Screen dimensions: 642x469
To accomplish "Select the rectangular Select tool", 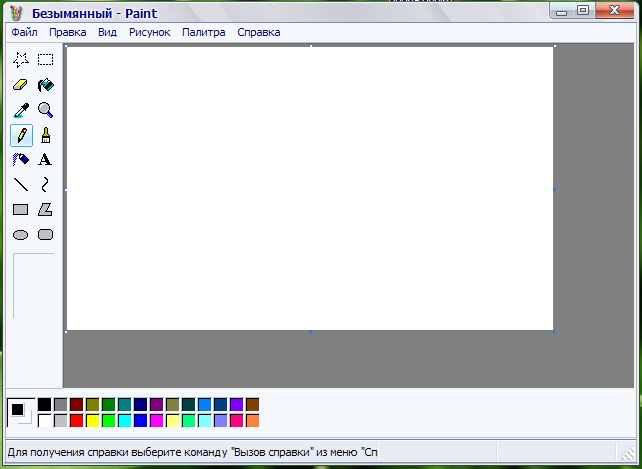I will click(45, 60).
